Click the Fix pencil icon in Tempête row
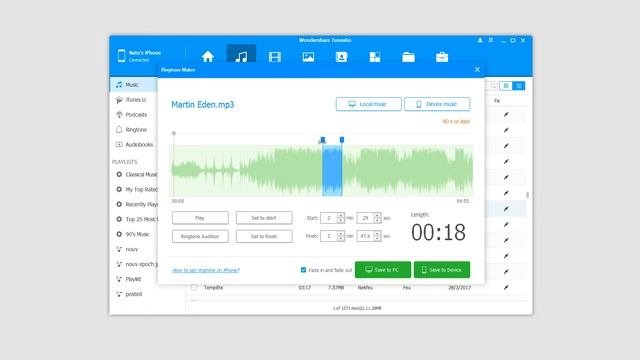Viewport: 640px width, 360px height. (x=506, y=287)
